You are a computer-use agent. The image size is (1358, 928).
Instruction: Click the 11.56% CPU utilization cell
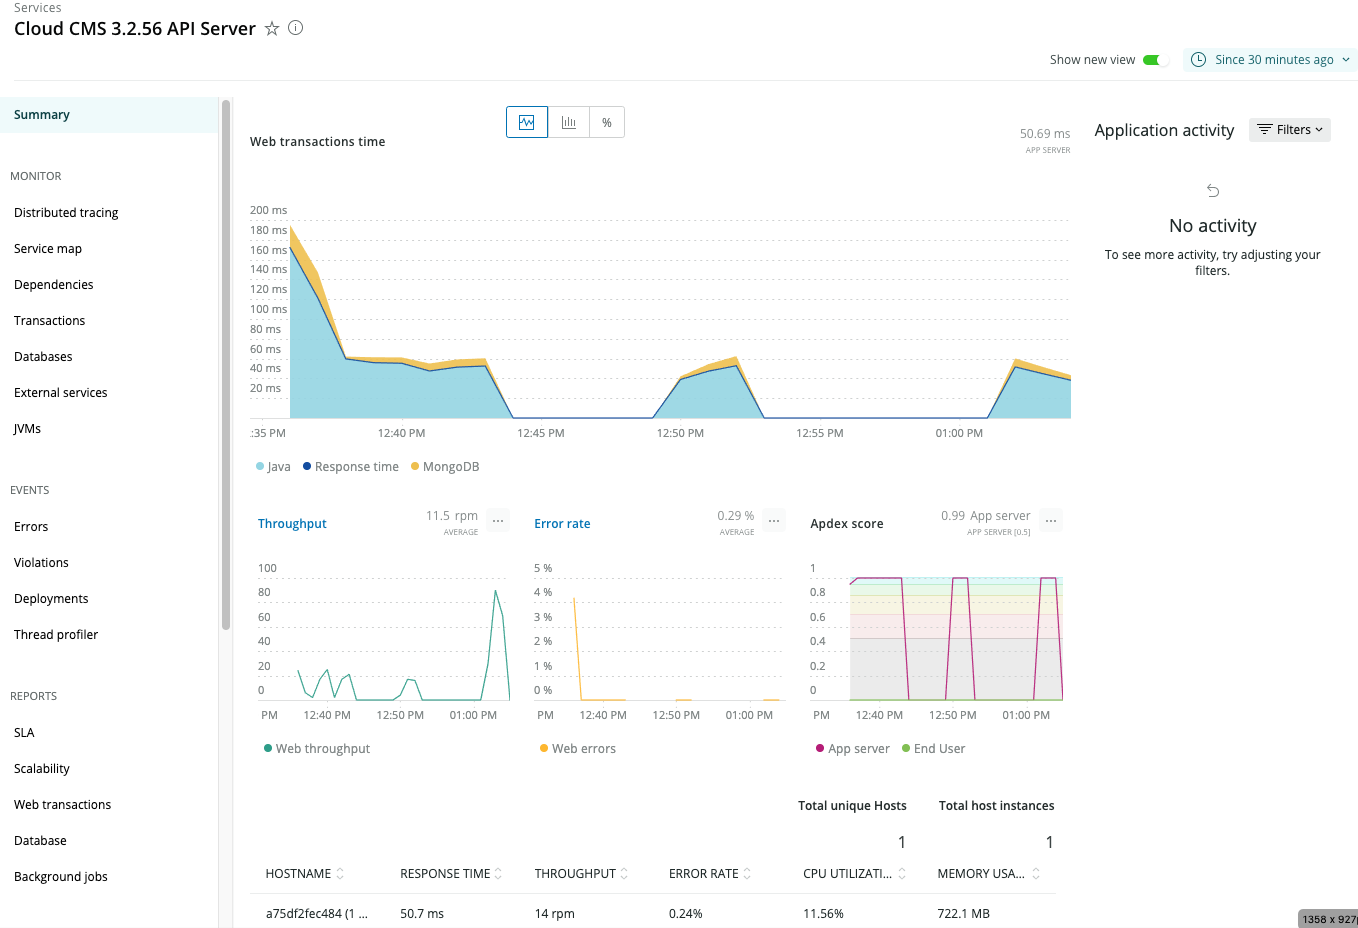[x=824, y=914]
